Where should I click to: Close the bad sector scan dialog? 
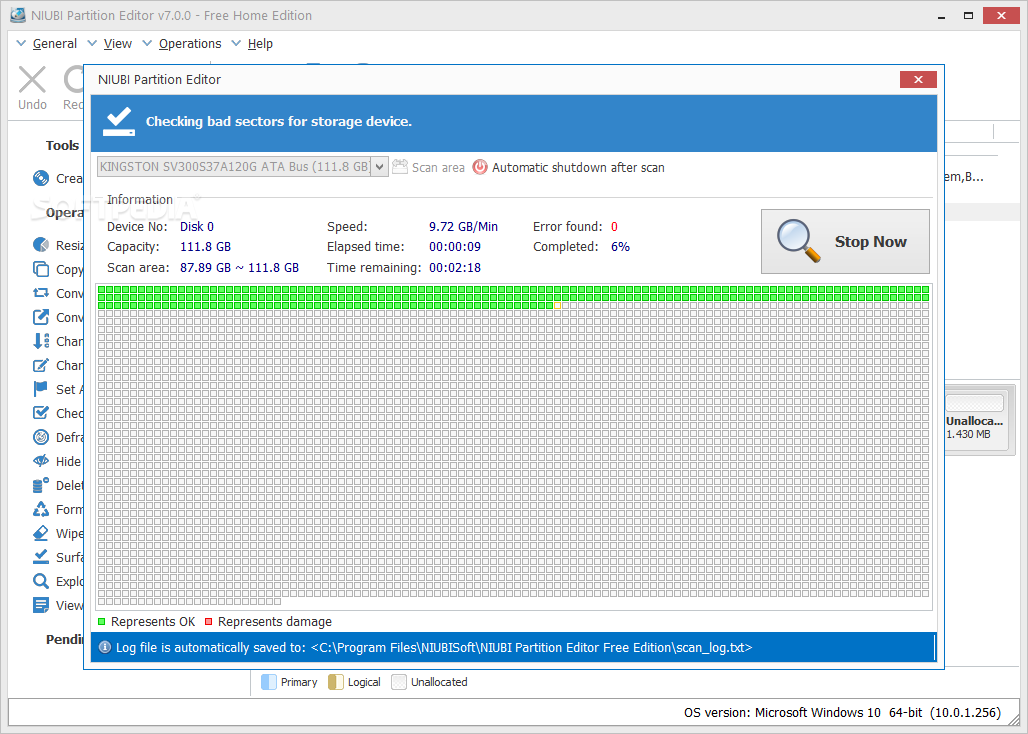tap(917, 80)
